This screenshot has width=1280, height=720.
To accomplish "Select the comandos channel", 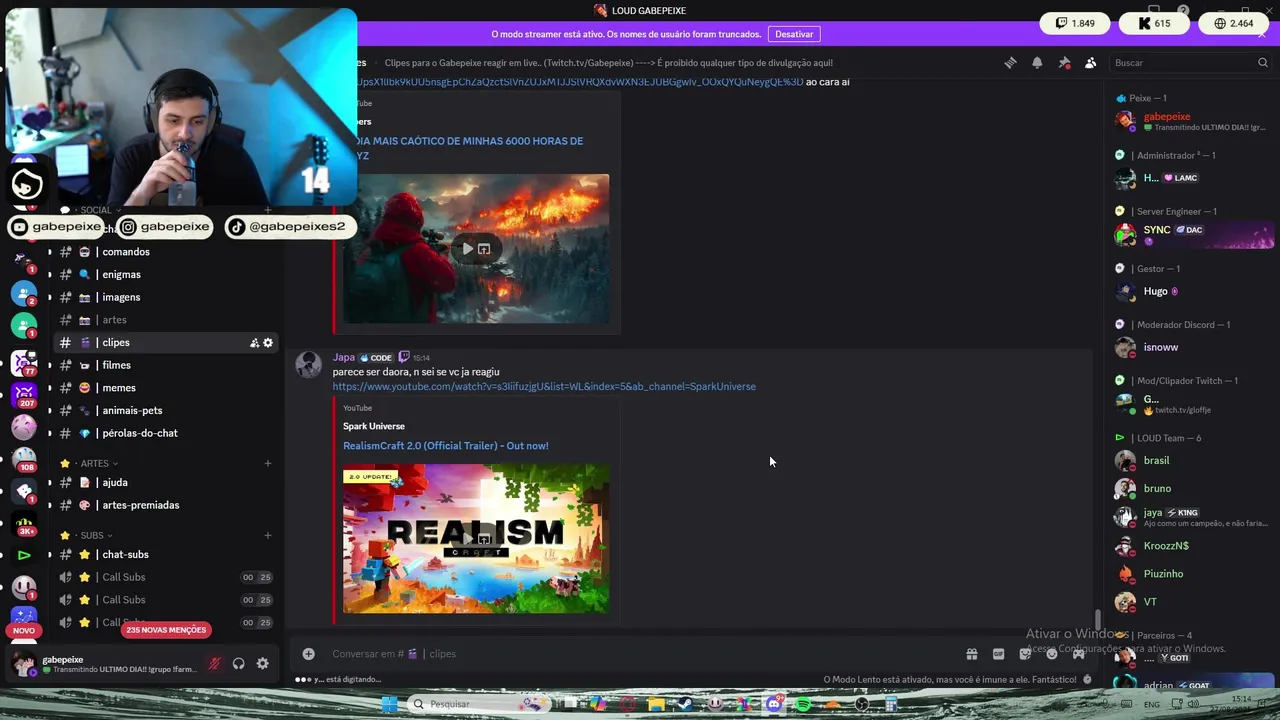I will click(x=164, y=252).
